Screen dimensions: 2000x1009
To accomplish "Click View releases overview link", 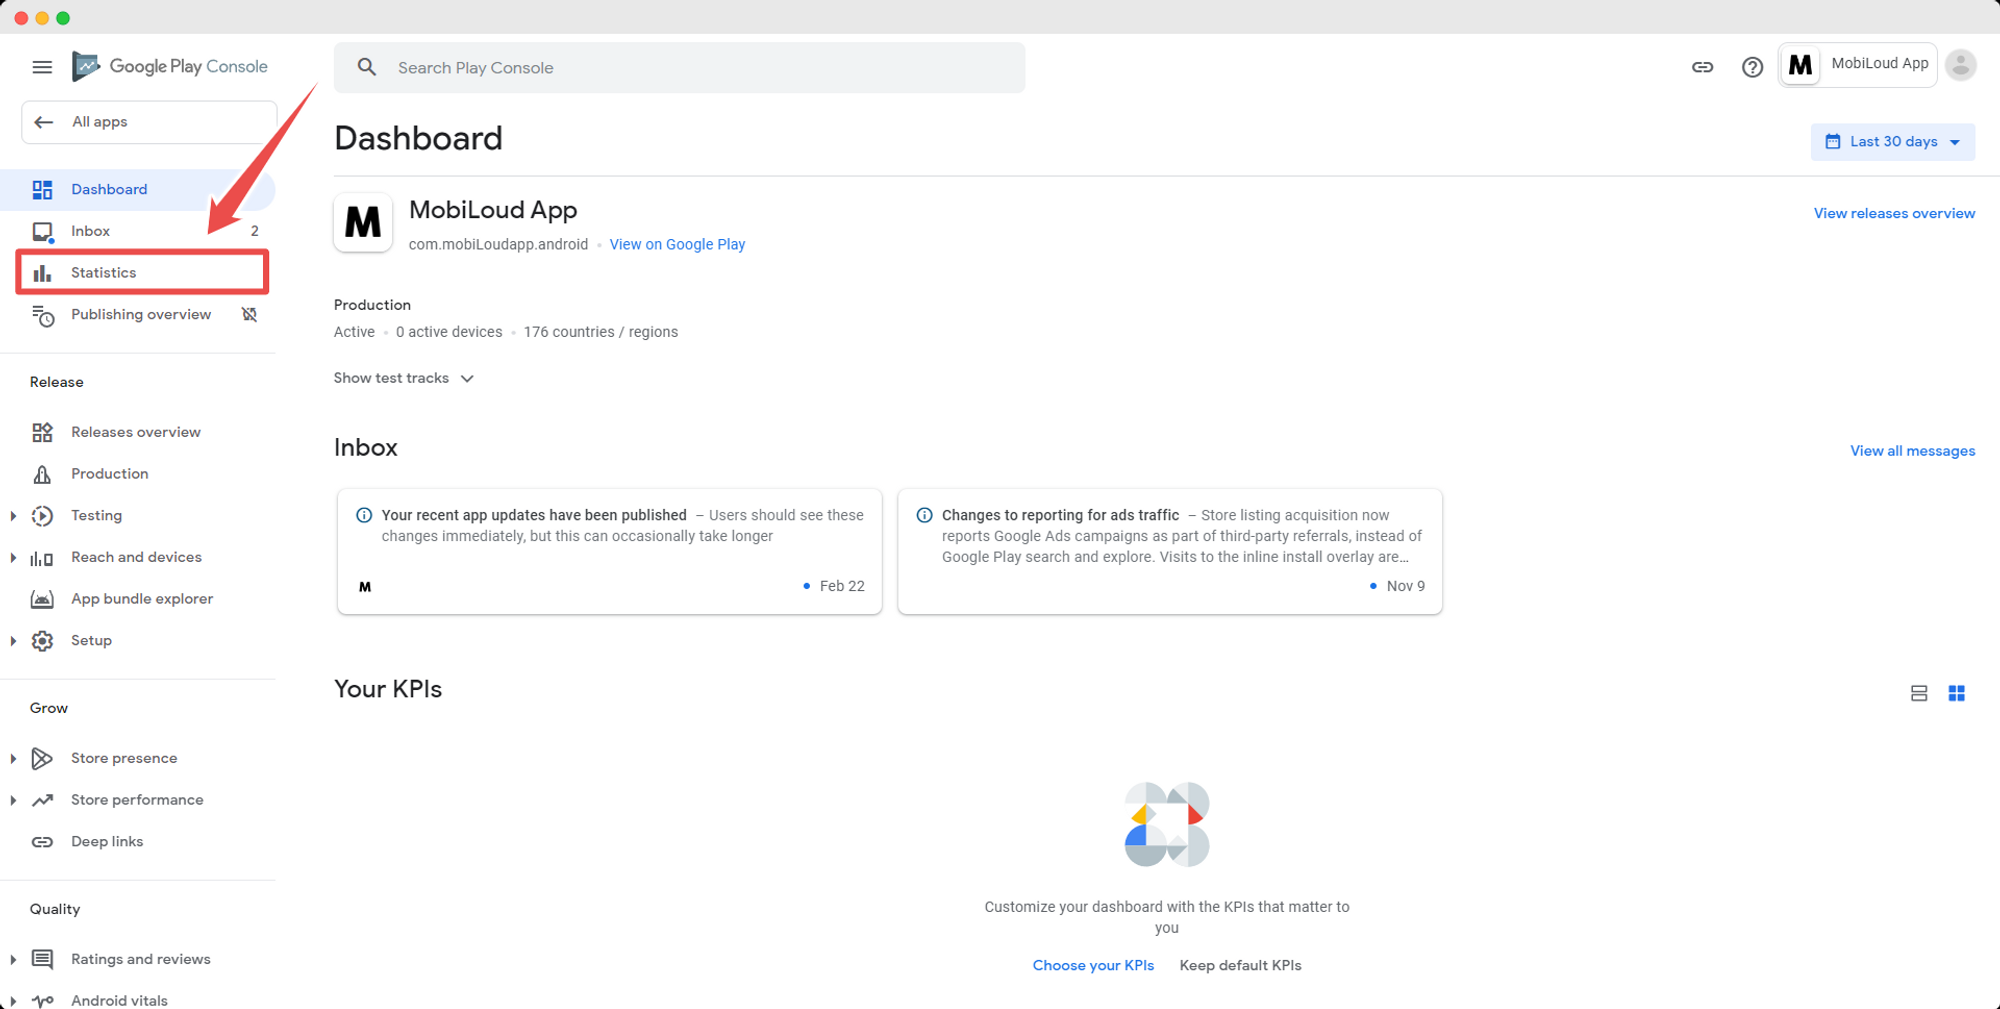I will pyautogui.click(x=1894, y=213).
